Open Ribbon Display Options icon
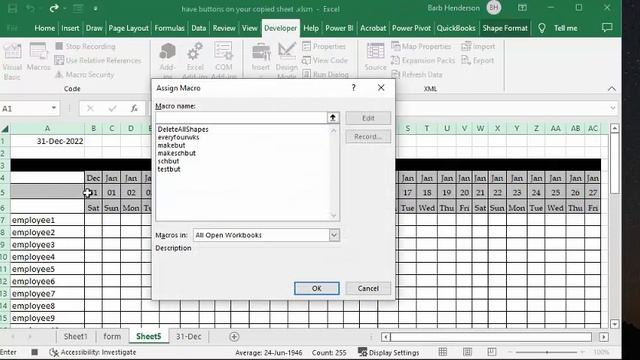640x360 pixels. (x=522, y=8)
